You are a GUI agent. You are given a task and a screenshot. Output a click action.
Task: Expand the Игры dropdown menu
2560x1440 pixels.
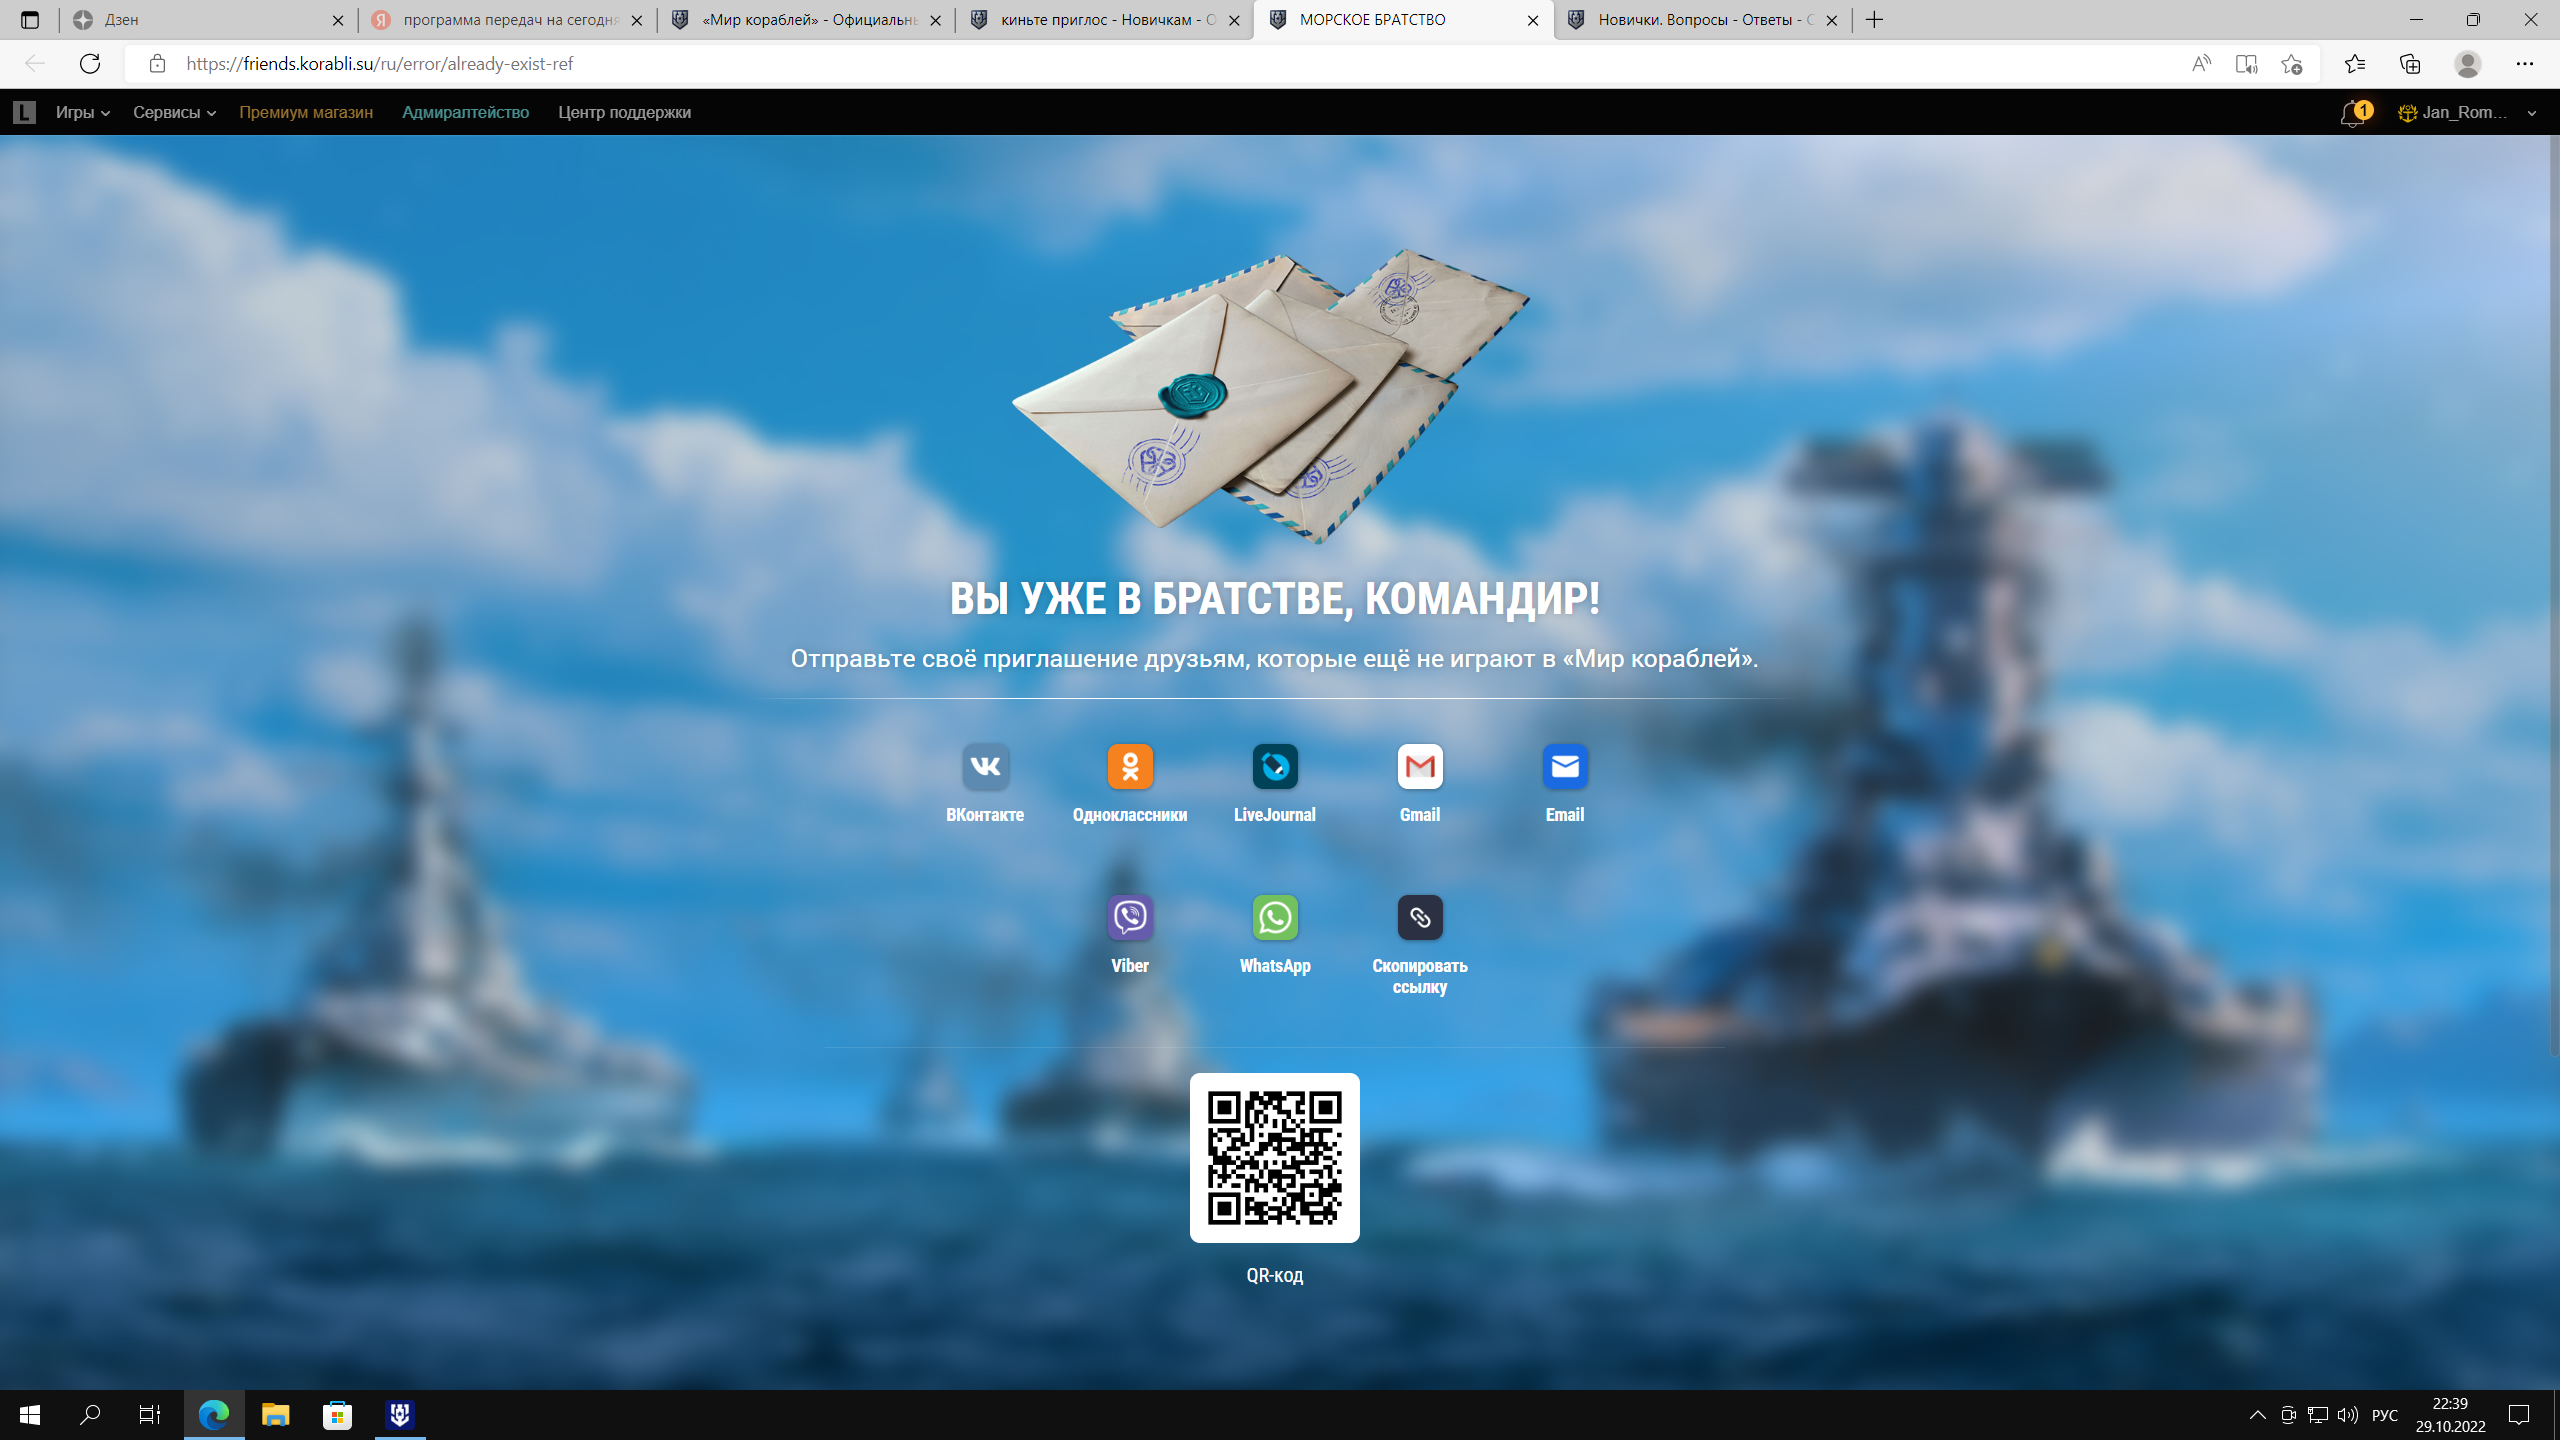(x=82, y=113)
